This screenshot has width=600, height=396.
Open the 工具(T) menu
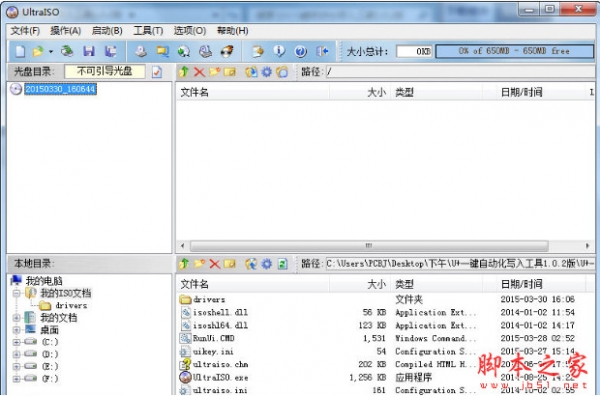tap(148, 31)
